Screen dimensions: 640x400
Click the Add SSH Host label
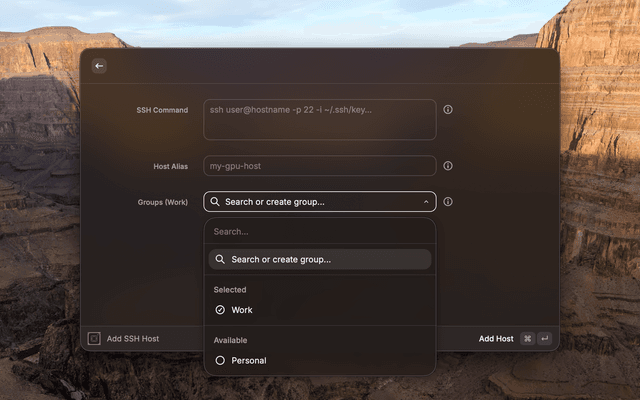click(133, 339)
